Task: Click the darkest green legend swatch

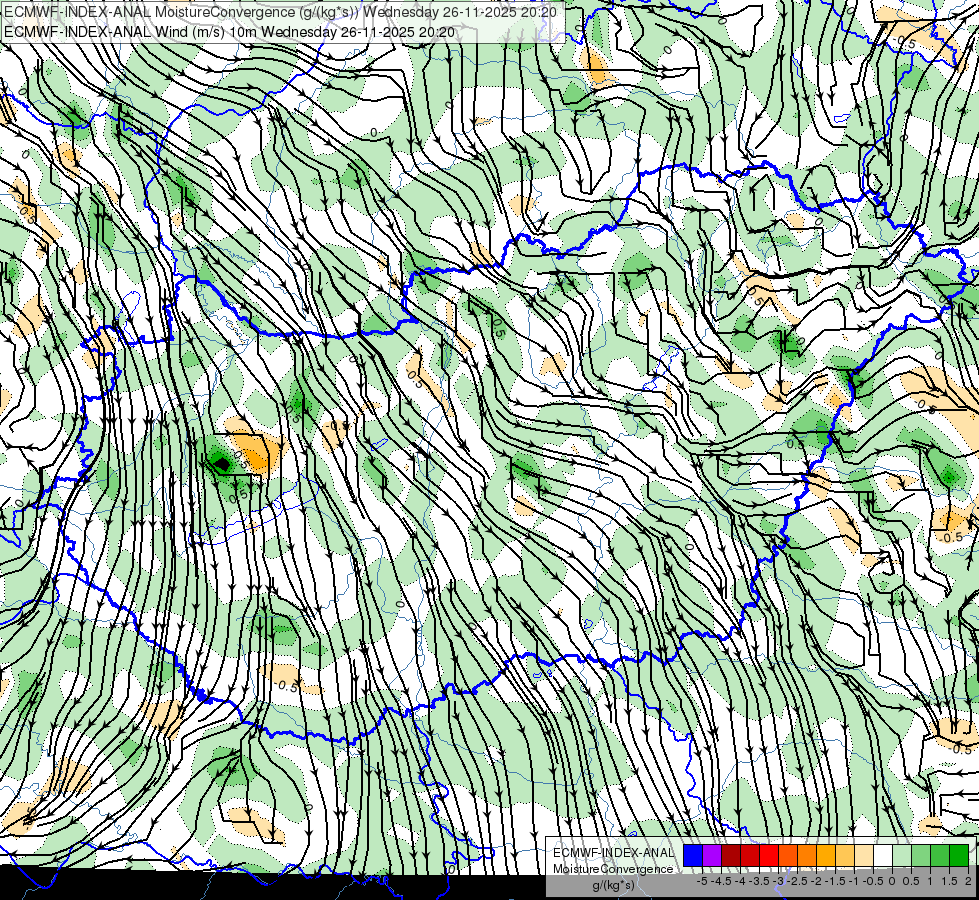Action: (x=959, y=856)
